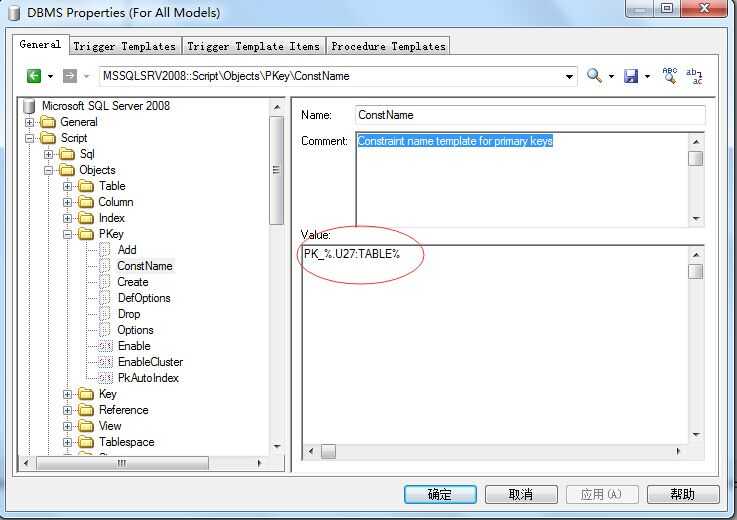Click the 帮助 Help button

click(683, 495)
